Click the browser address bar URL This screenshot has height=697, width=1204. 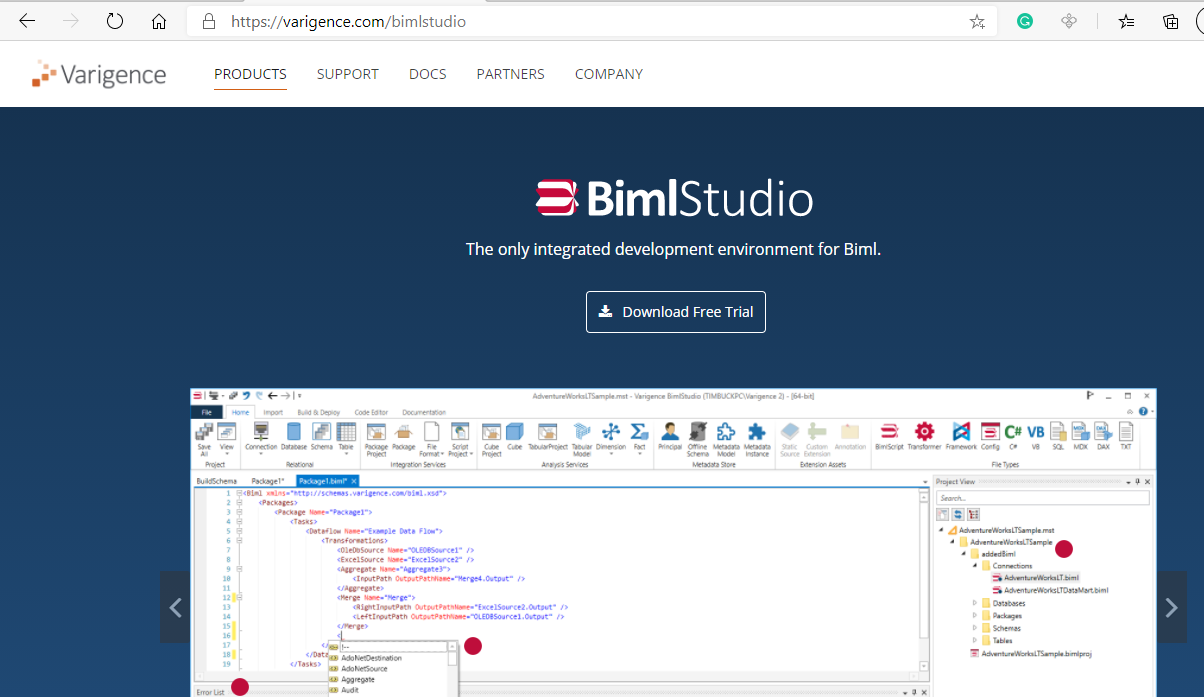pyautogui.click(x=348, y=21)
